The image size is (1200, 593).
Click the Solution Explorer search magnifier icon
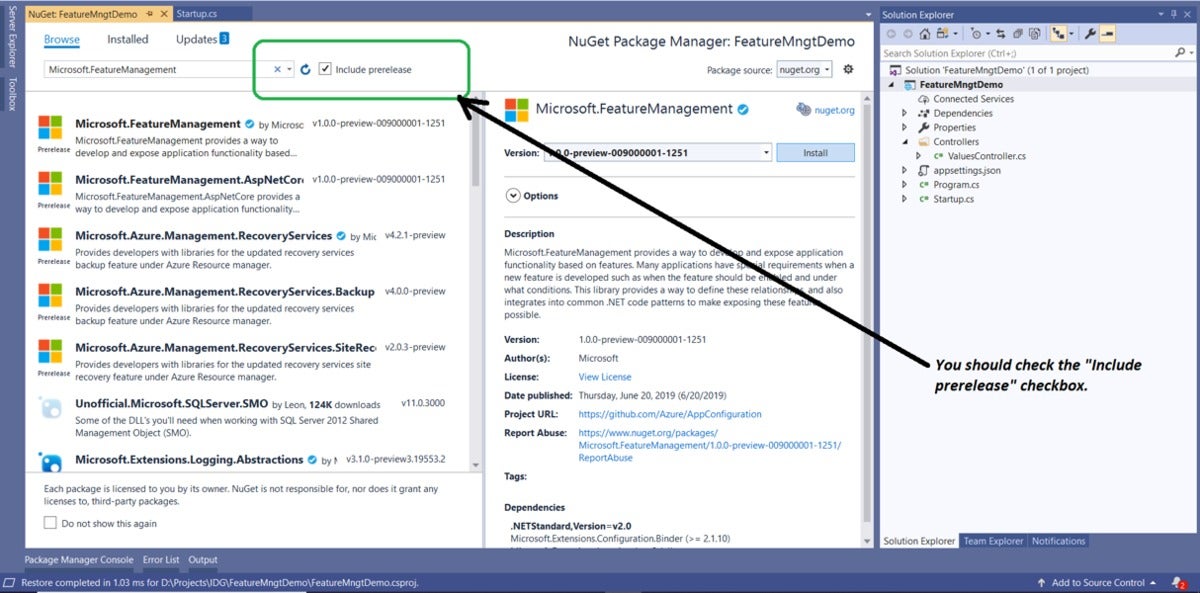[1178, 53]
